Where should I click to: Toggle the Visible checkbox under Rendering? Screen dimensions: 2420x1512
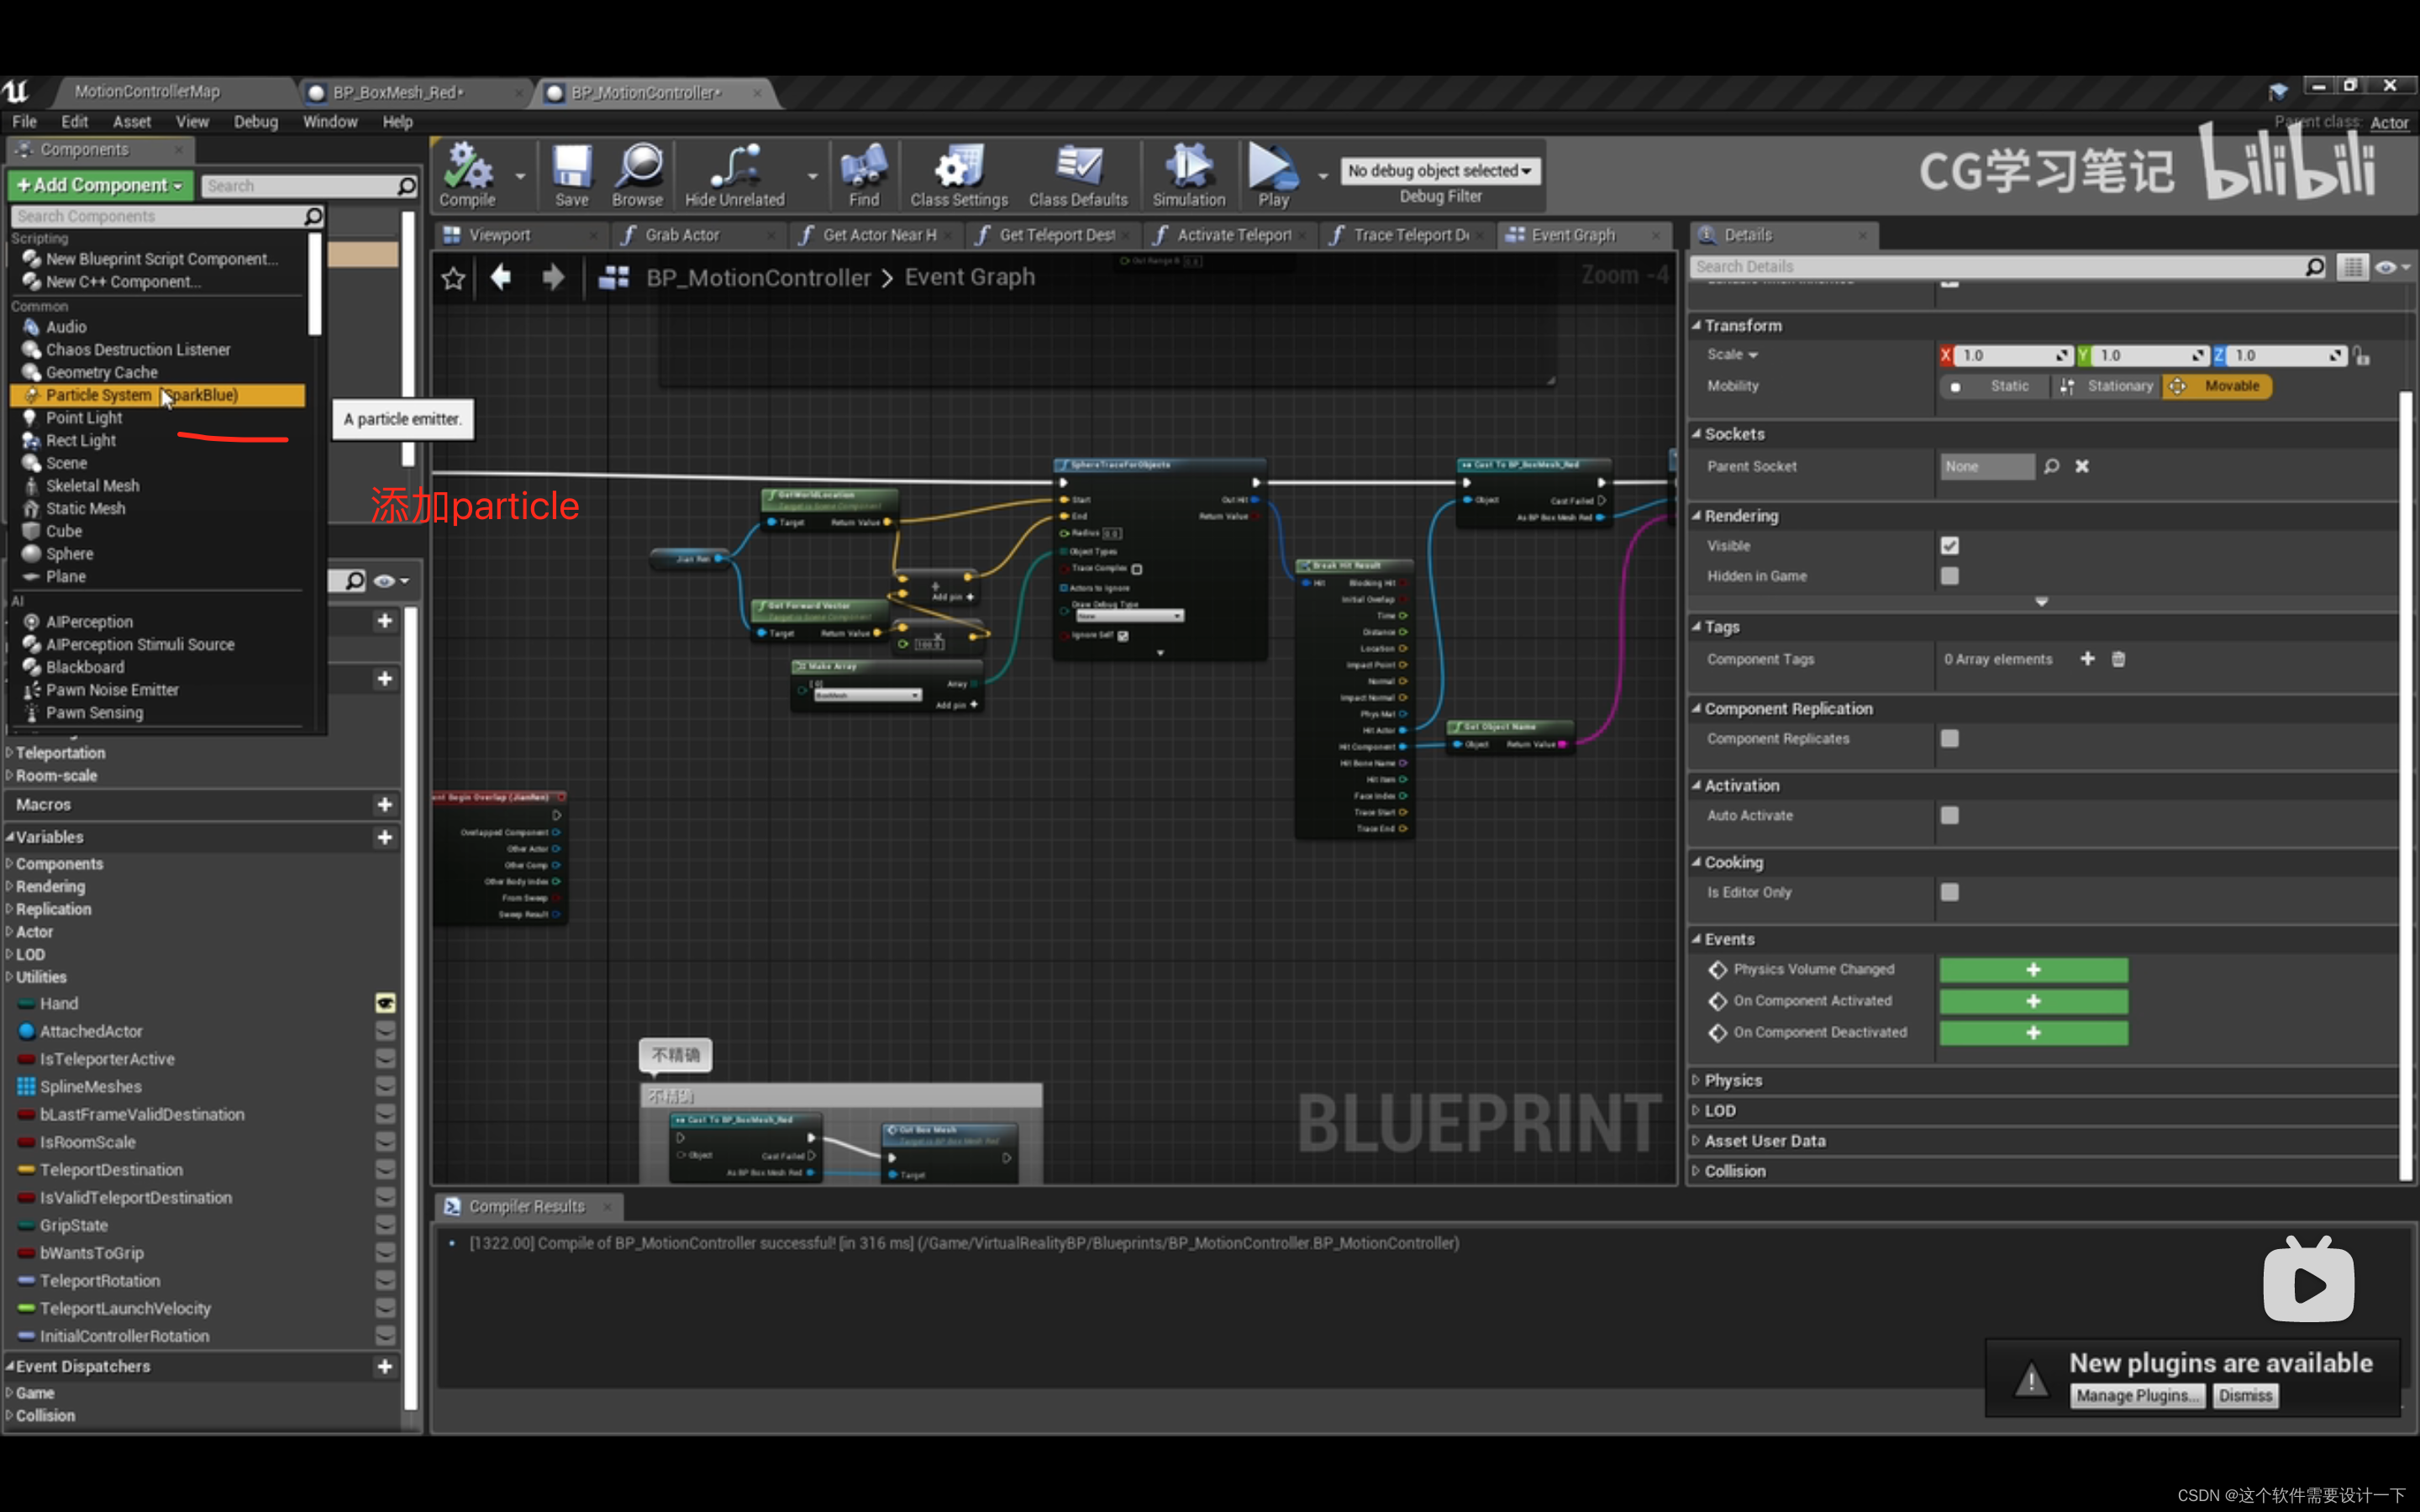[x=1949, y=546]
